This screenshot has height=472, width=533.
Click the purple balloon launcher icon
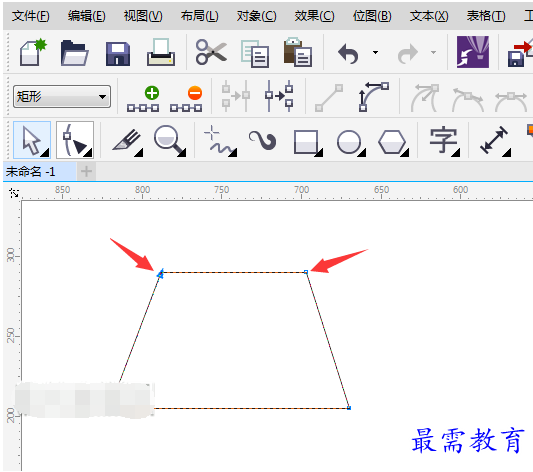click(473, 52)
